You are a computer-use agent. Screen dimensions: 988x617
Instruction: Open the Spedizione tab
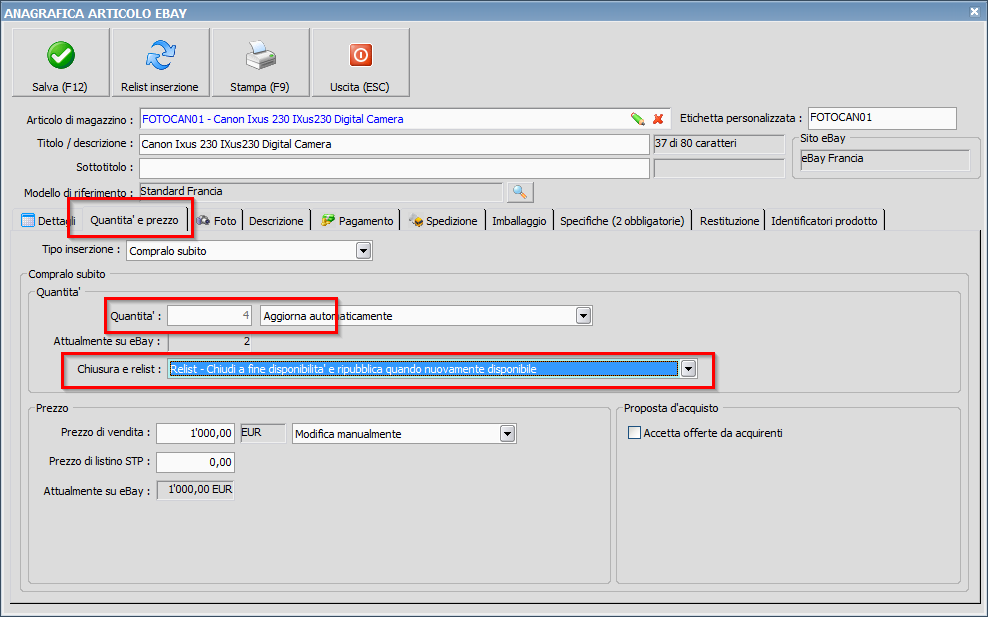443,221
